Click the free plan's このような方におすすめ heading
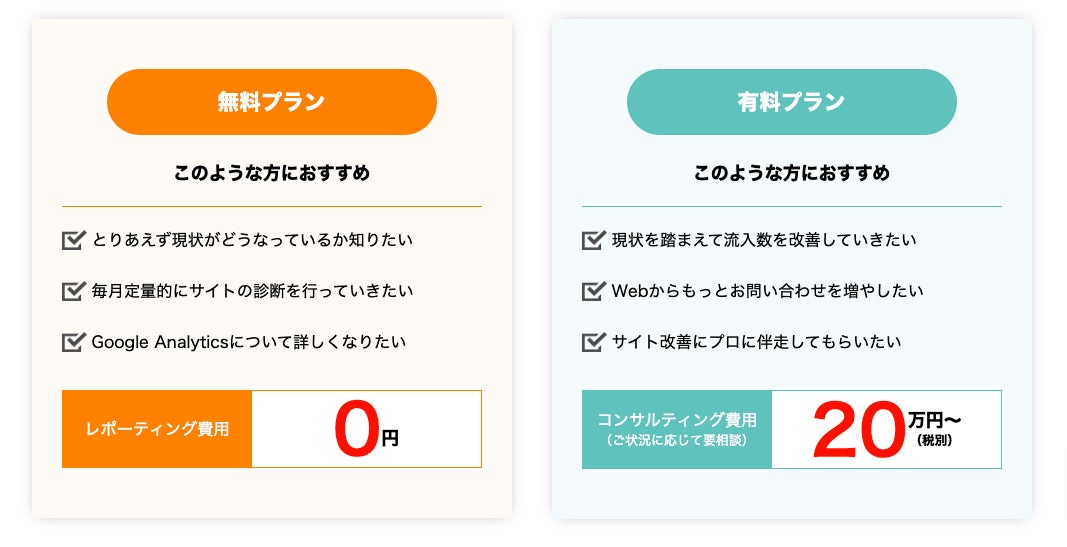The image size is (1067, 547). pyautogui.click(x=271, y=173)
